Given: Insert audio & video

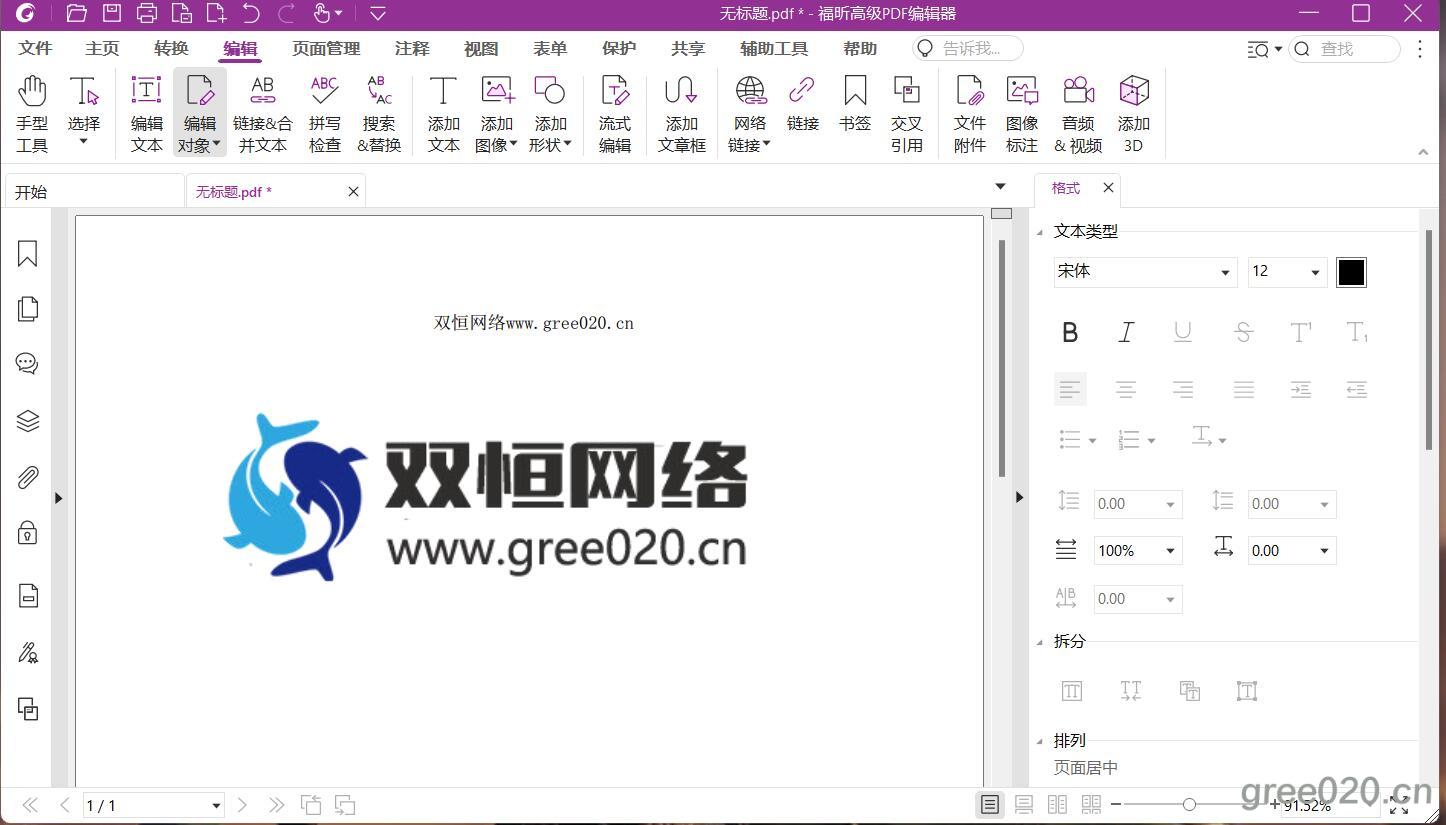Looking at the screenshot, I should (x=1078, y=113).
